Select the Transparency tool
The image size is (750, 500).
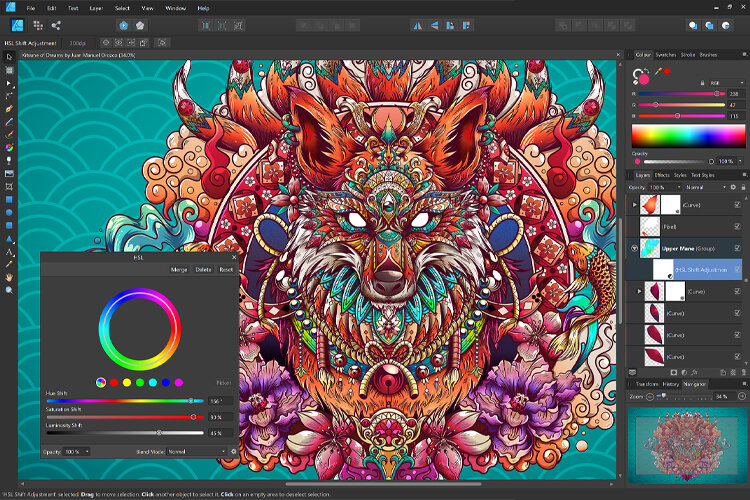(9, 161)
